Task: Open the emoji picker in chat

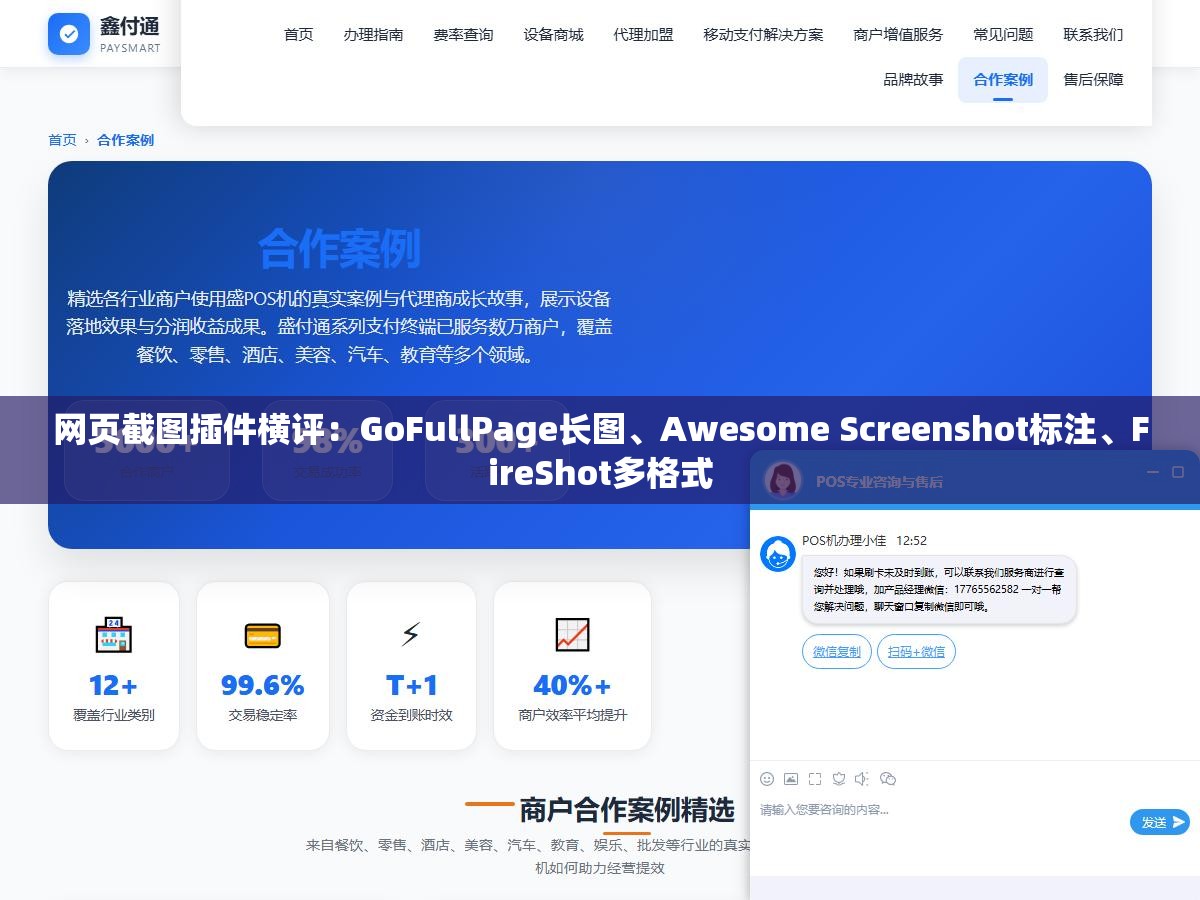Action: pos(767,779)
